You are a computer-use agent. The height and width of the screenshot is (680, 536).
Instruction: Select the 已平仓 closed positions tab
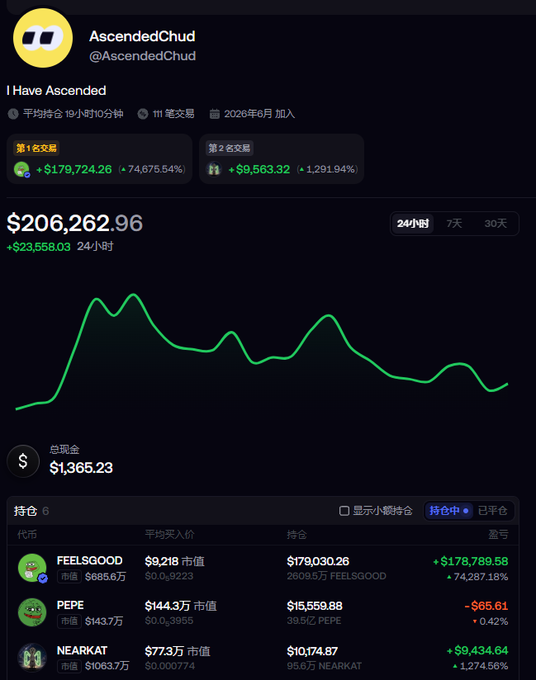pyautogui.click(x=492, y=511)
